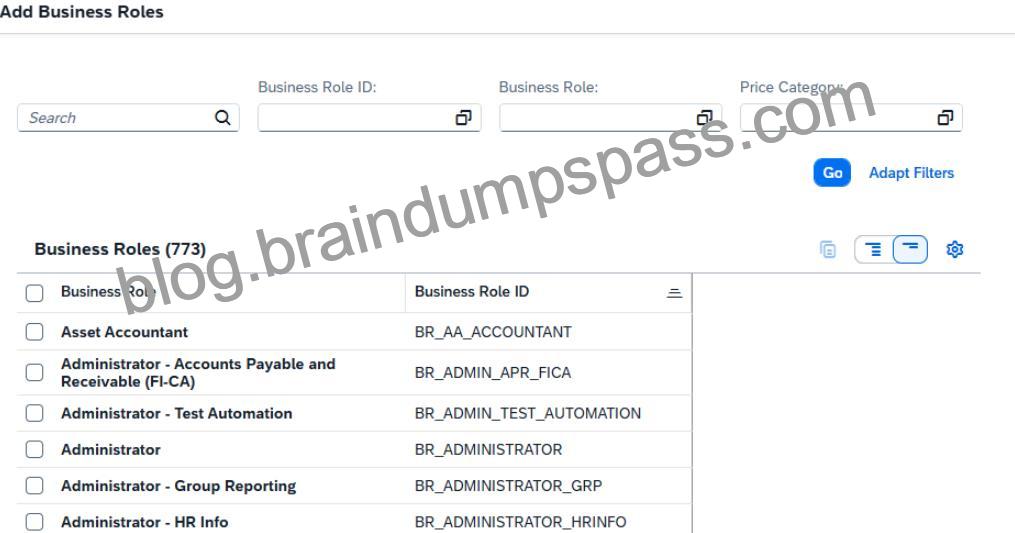Open Business Role ID column sort menu
1015x533 pixels.
pos(674,293)
